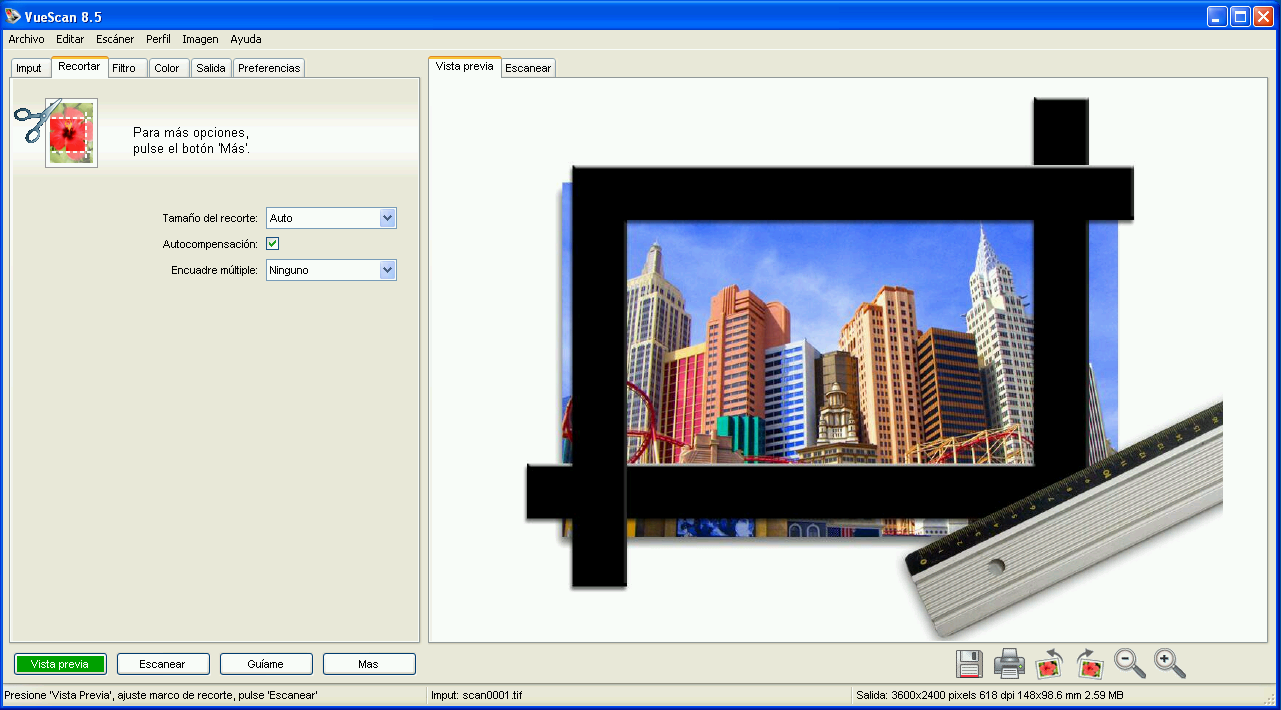Click the 'Para más opciones' hint text
The height and width of the screenshot is (710, 1281).
[192, 140]
